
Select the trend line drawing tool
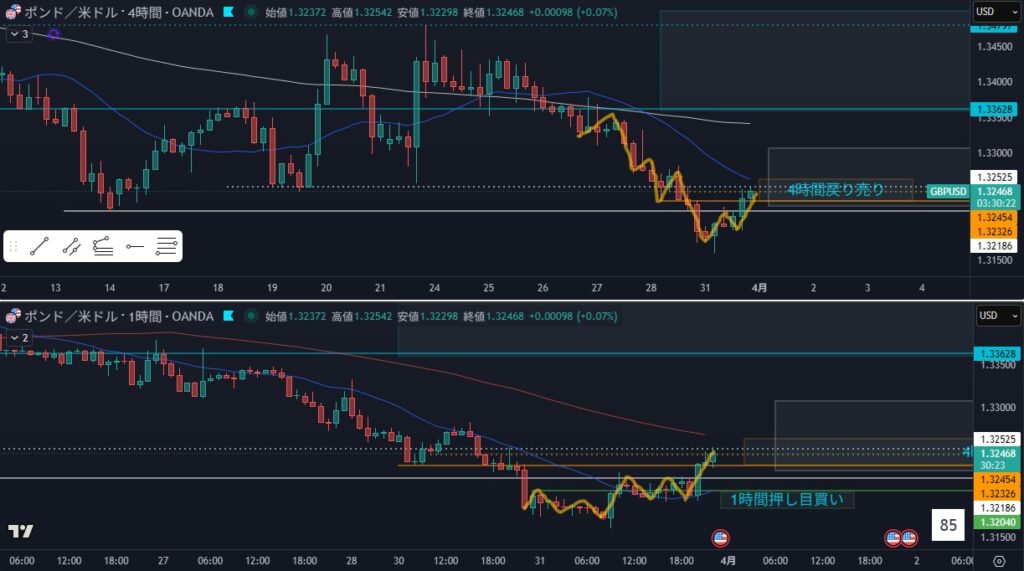point(40,245)
